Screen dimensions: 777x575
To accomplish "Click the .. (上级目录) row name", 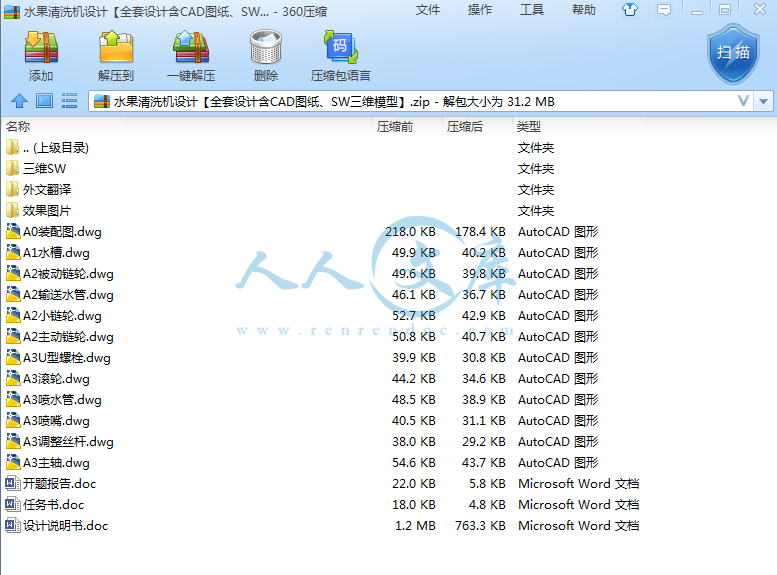I will tap(56, 148).
